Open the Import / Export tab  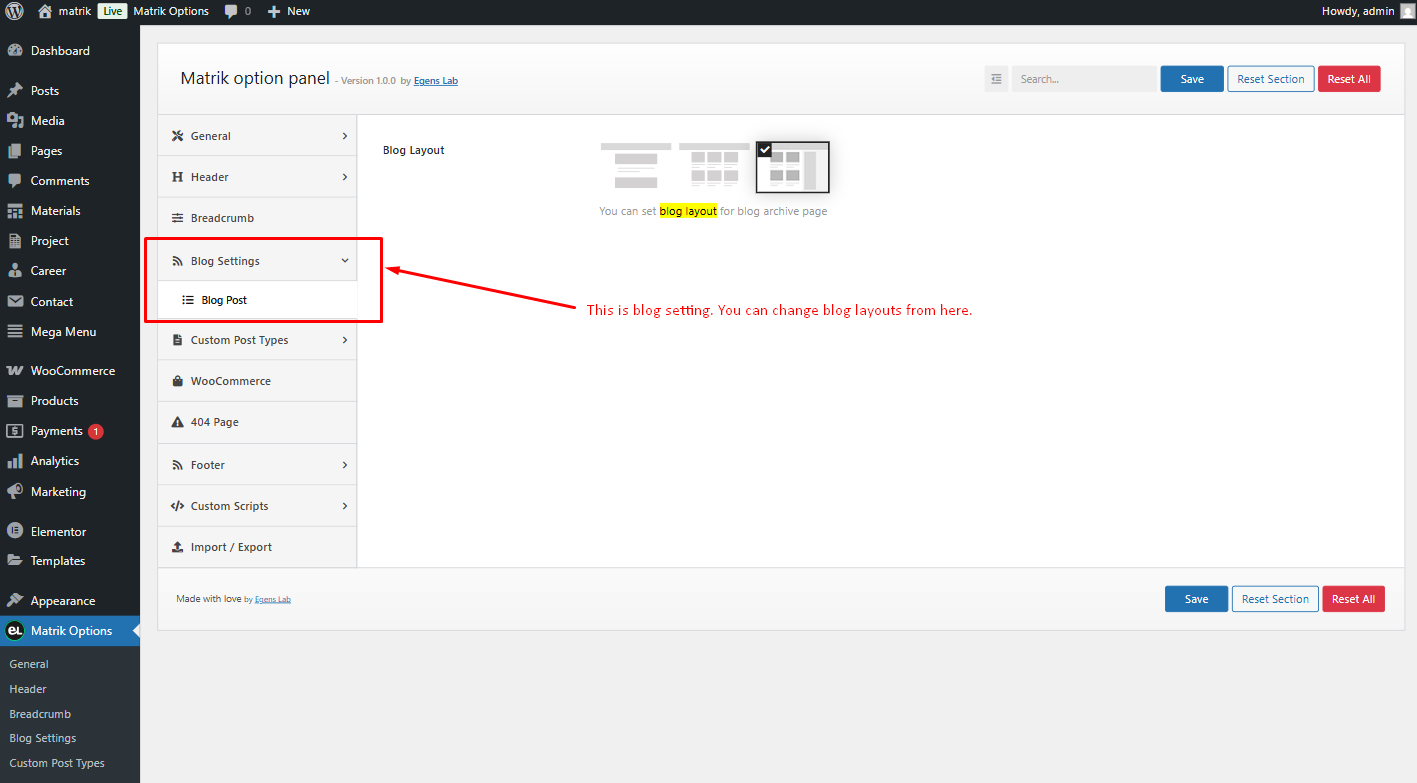(x=257, y=547)
